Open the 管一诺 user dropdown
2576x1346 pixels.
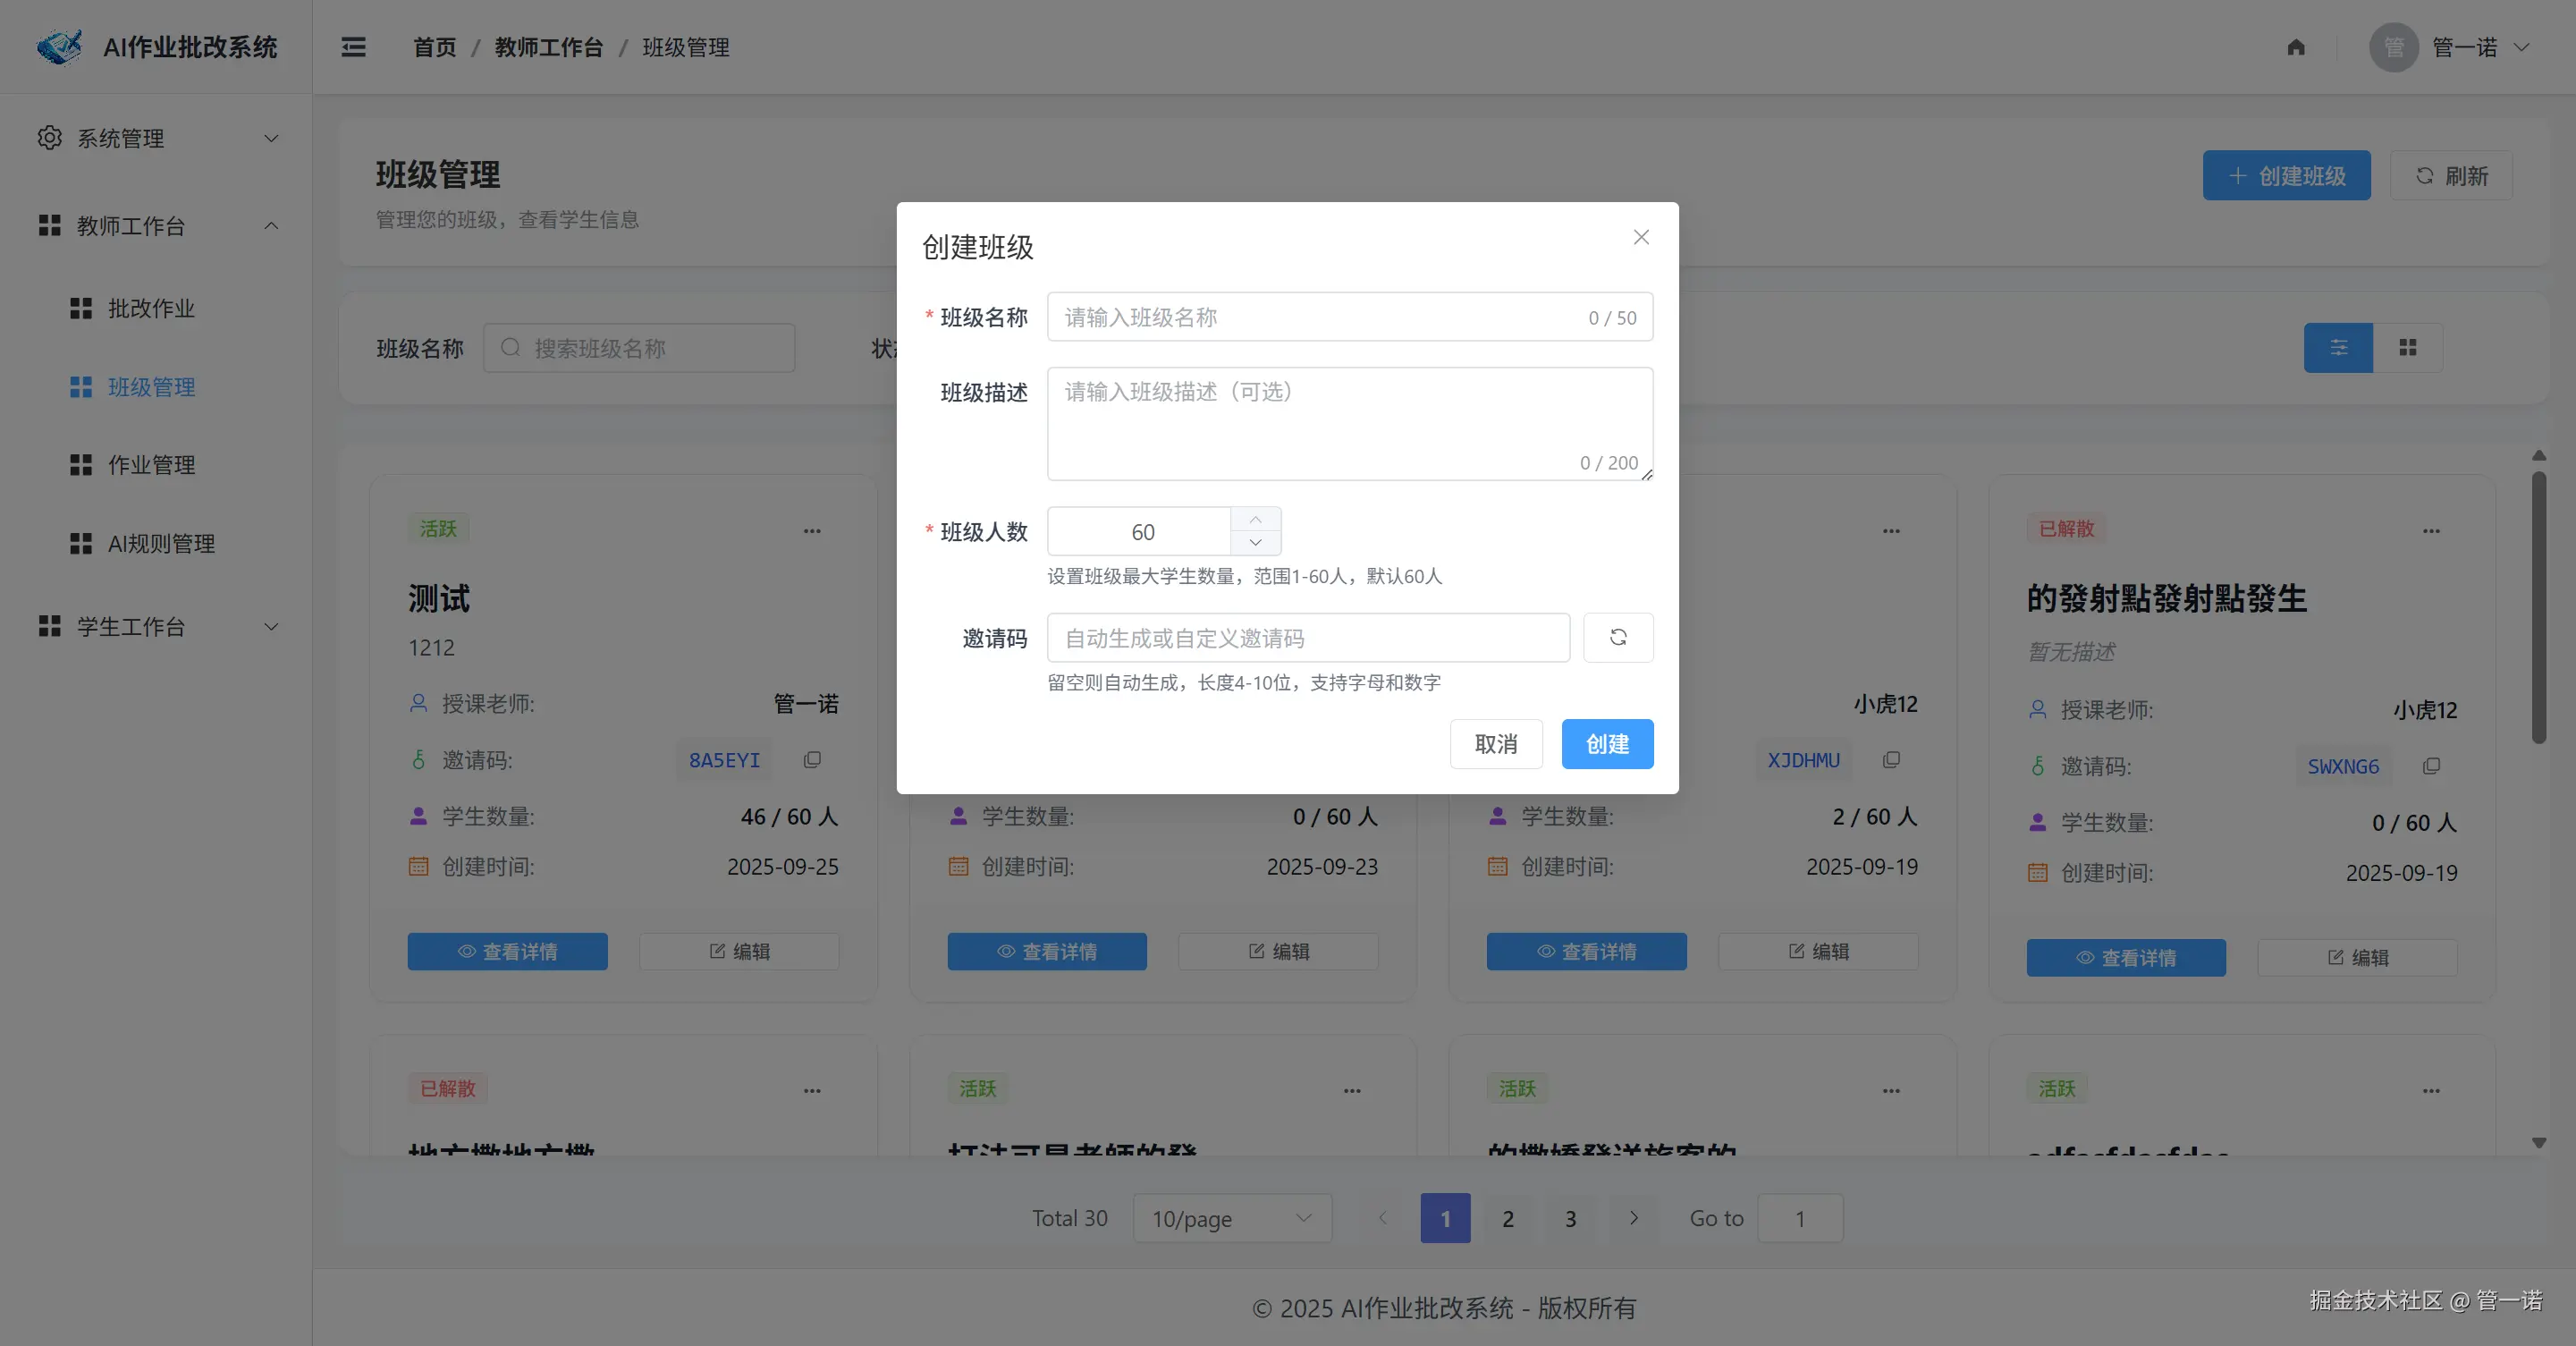pos(2463,47)
